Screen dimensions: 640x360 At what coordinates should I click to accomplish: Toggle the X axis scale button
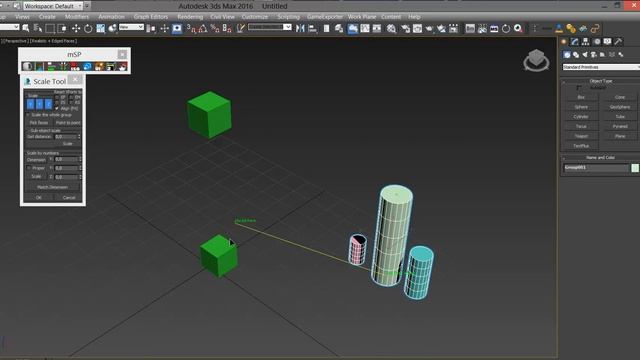coord(31,104)
